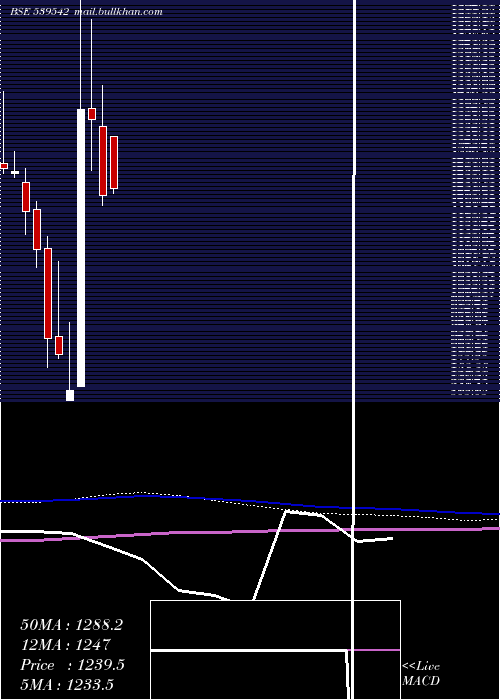
Task: Click the 5MA : 1233.5 value
Action: click(67, 685)
